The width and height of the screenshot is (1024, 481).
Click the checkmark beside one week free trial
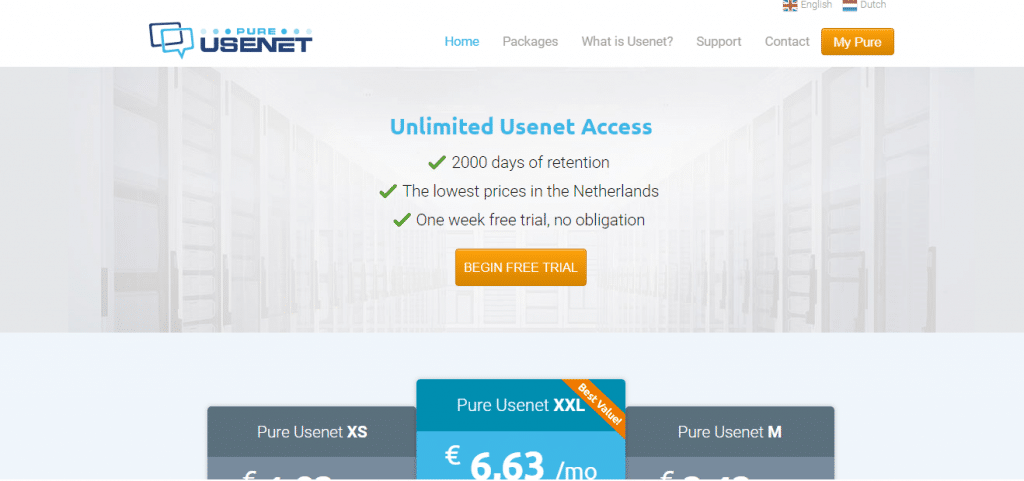tap(402, 220)
